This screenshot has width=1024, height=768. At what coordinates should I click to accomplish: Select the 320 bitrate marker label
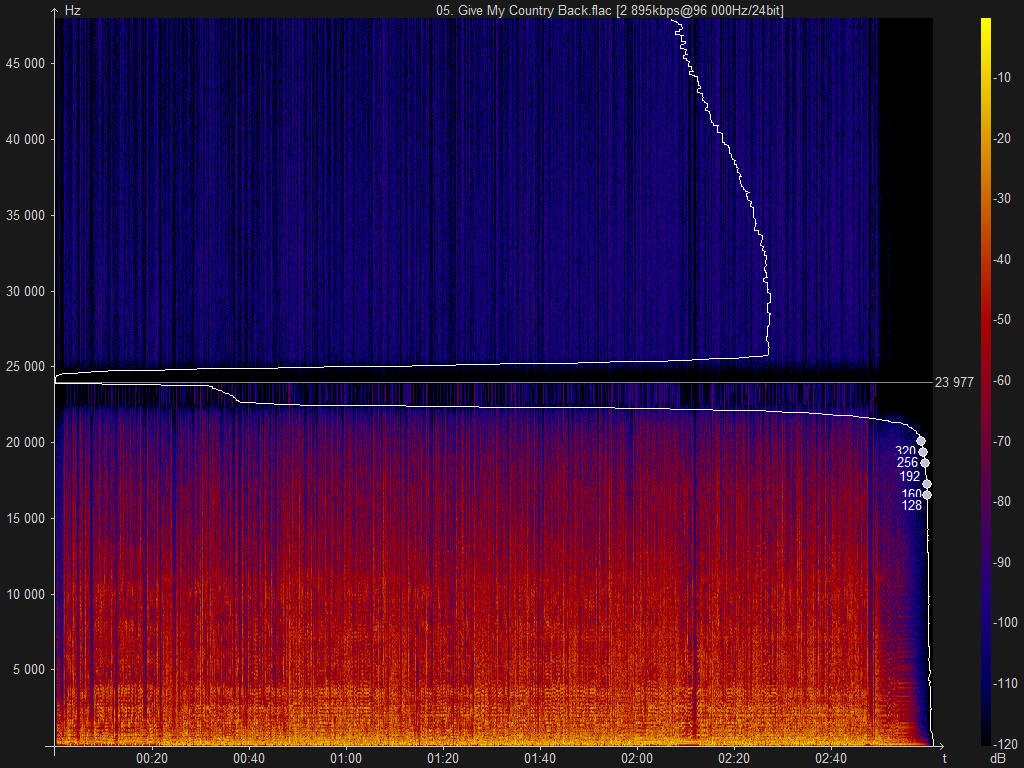click(905, 451)
